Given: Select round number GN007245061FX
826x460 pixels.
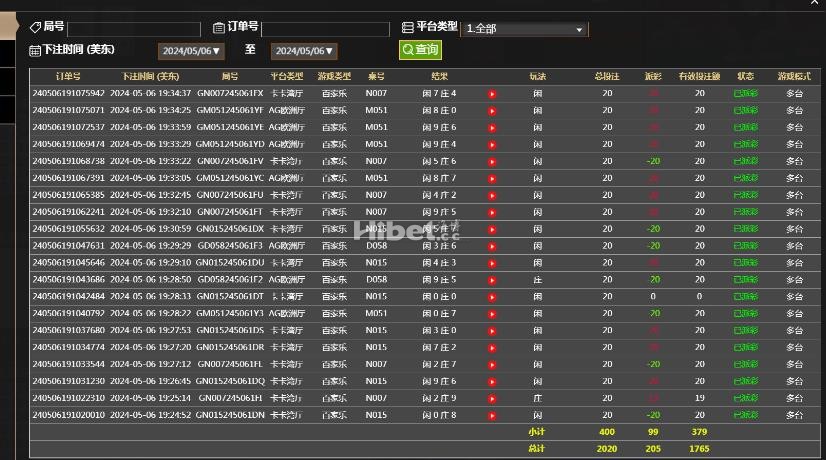Looking at the screenshot, I should tap(230, 93).
